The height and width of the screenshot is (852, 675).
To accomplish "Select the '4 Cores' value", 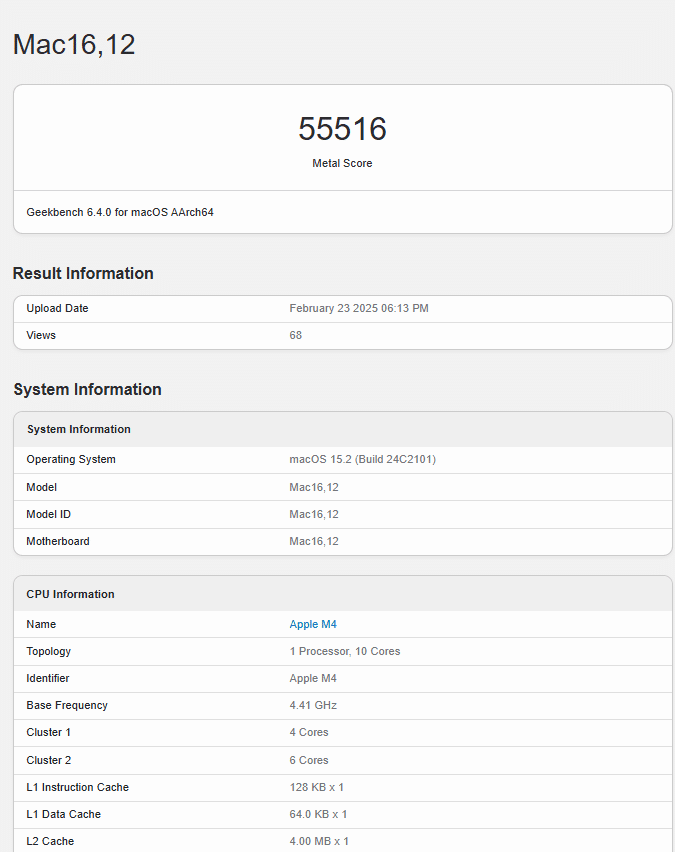I will pyautogui.click(x=309, y=732).
